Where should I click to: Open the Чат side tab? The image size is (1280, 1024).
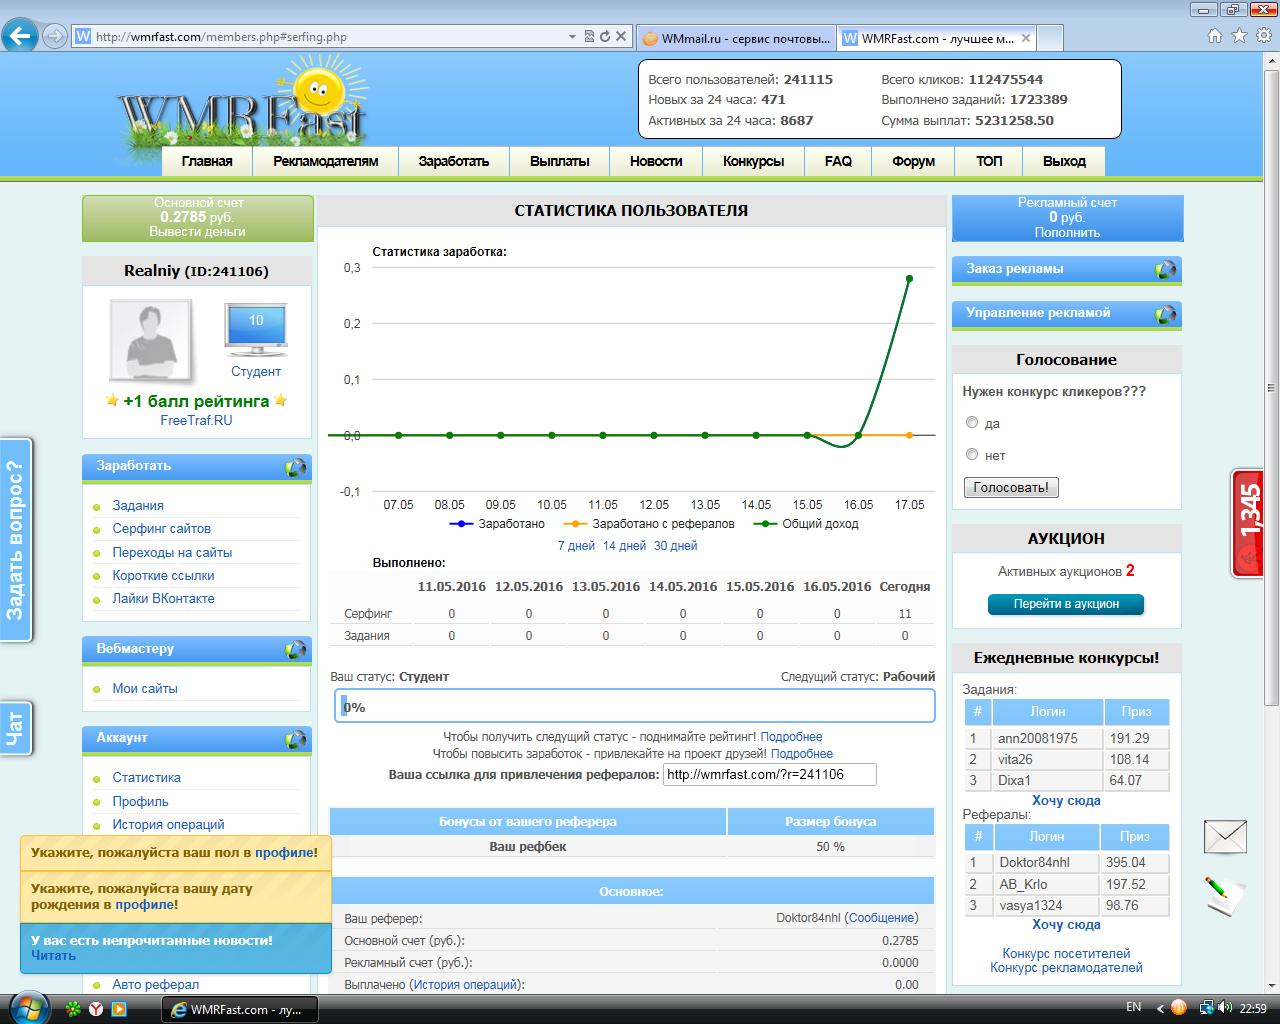[x=15, y=729]
